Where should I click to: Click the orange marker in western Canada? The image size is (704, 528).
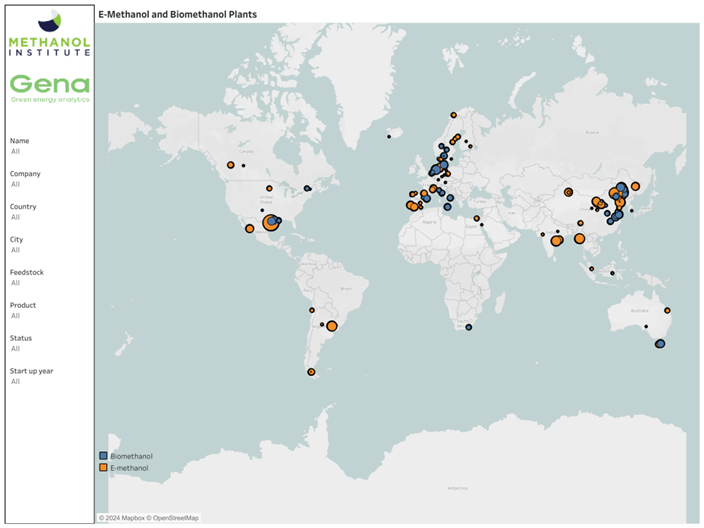pos(230,165)
